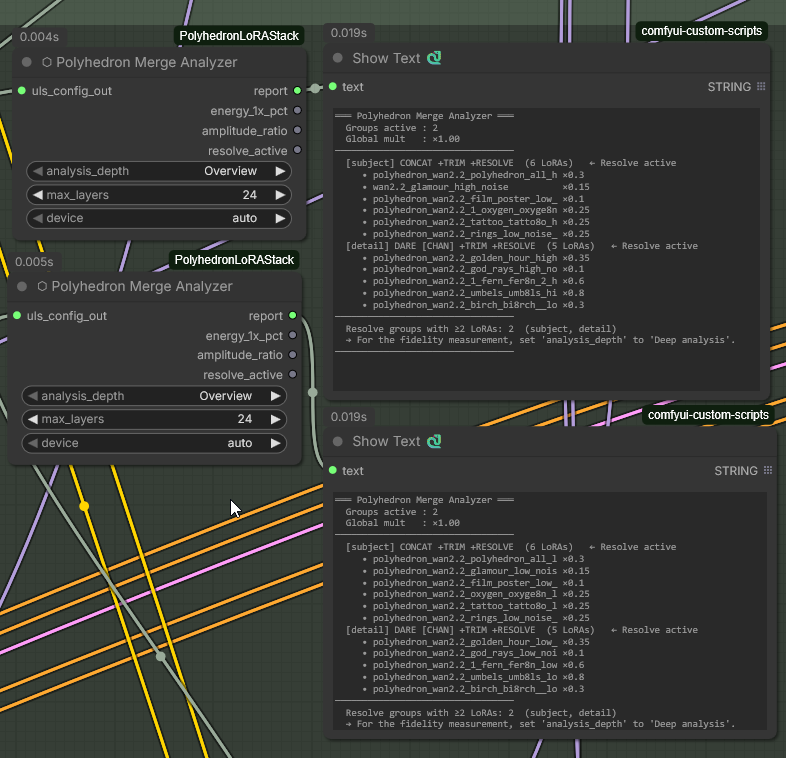Click the amplitude_ratio output port on the upper analyzer node

pyautogui.click(x=297, y=130)
